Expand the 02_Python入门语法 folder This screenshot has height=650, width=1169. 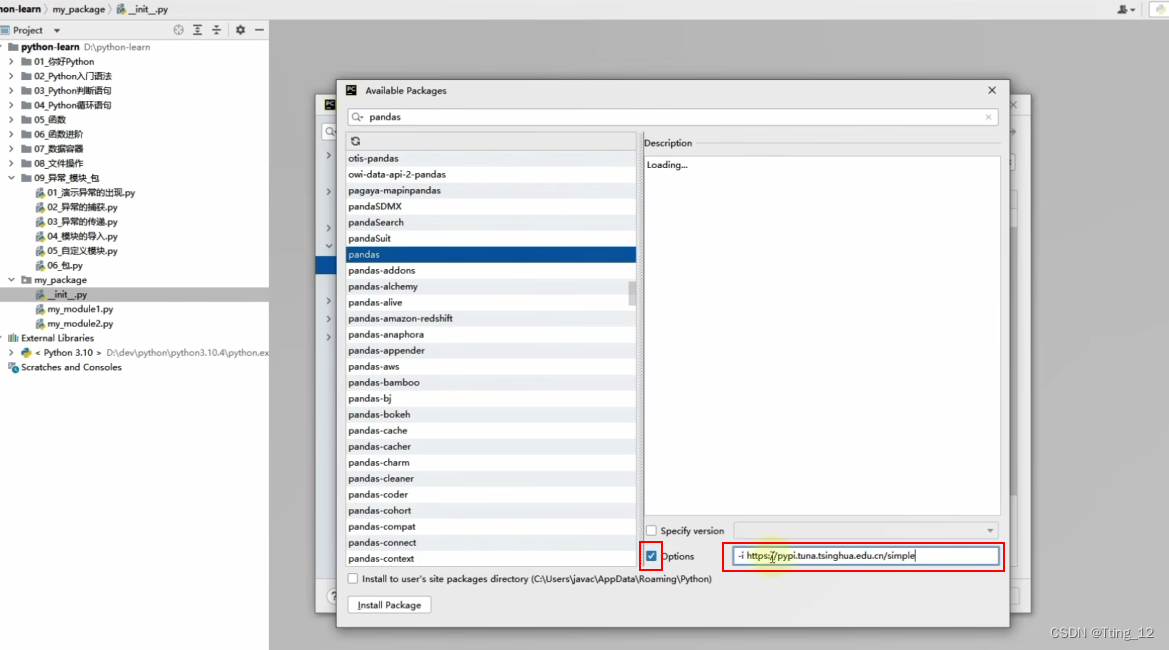click(11, 76)
